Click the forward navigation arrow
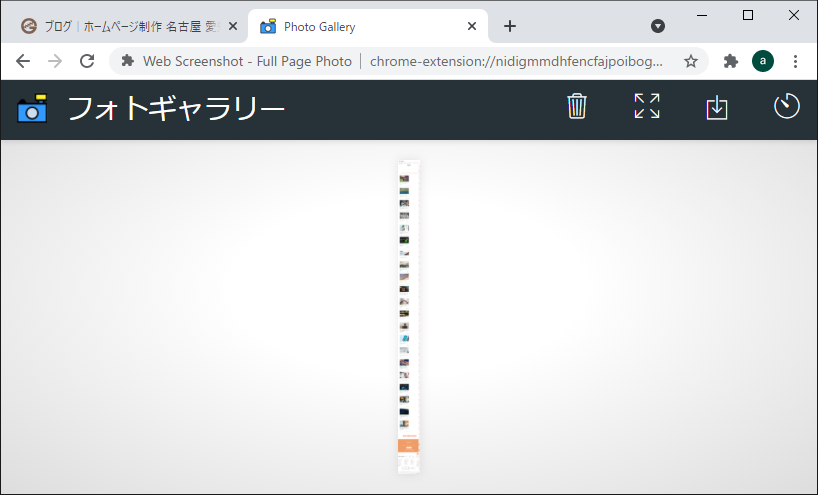This screenshot has width=818, height=495. (55, 61)
